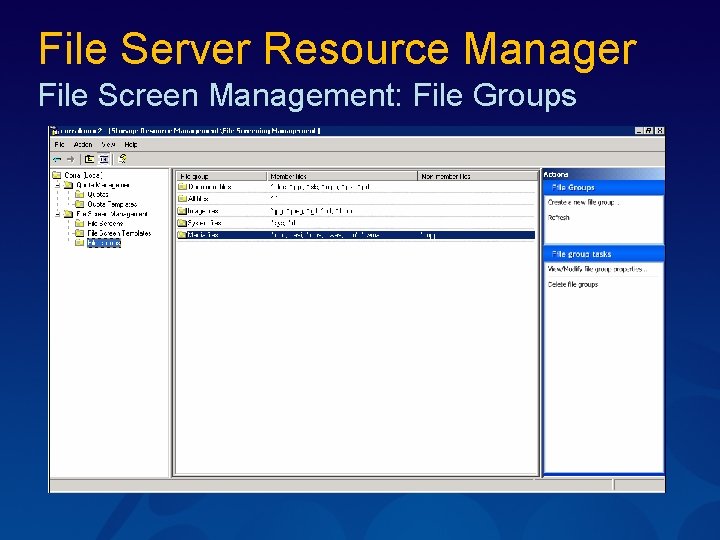The height and width of the screenshot is (540, 720).
Task: Click the Quotas folder icon in tree
Action: [80, 194]
